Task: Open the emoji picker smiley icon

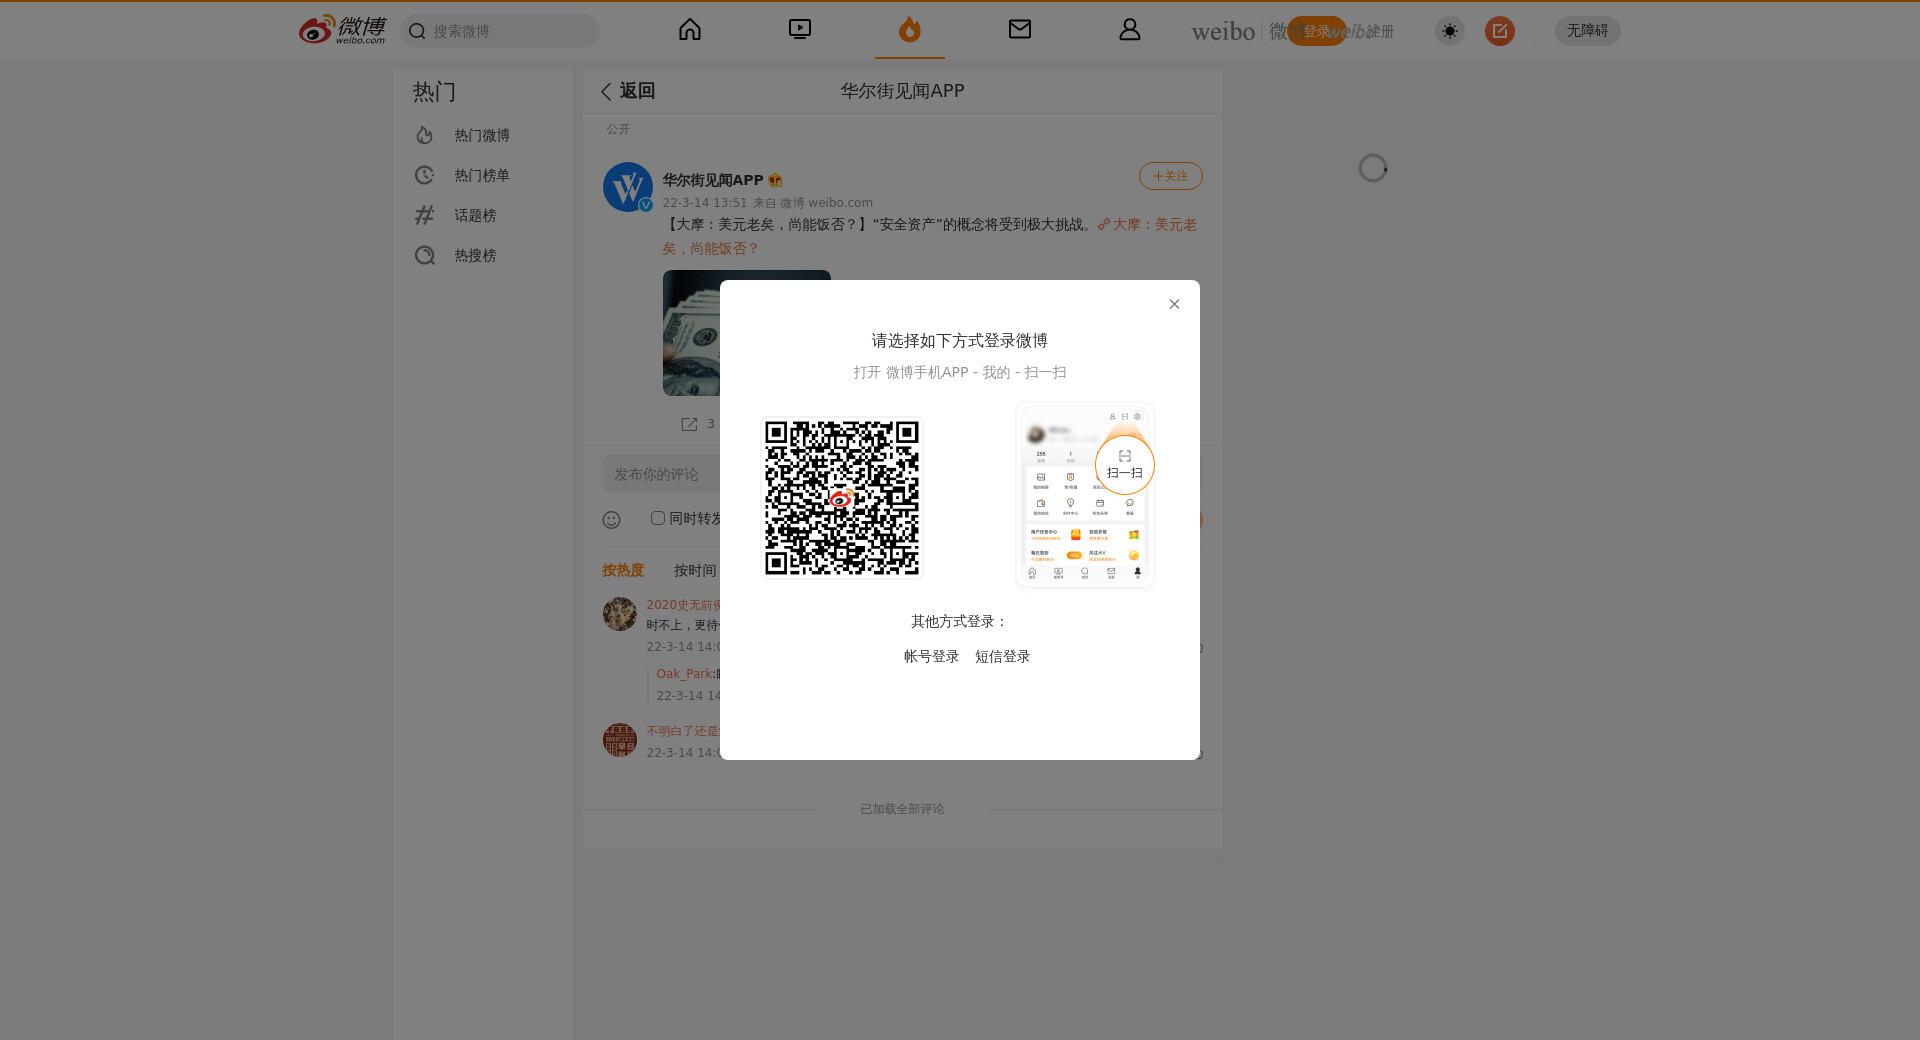Action: pyautogui.click(x=612, y=520)
